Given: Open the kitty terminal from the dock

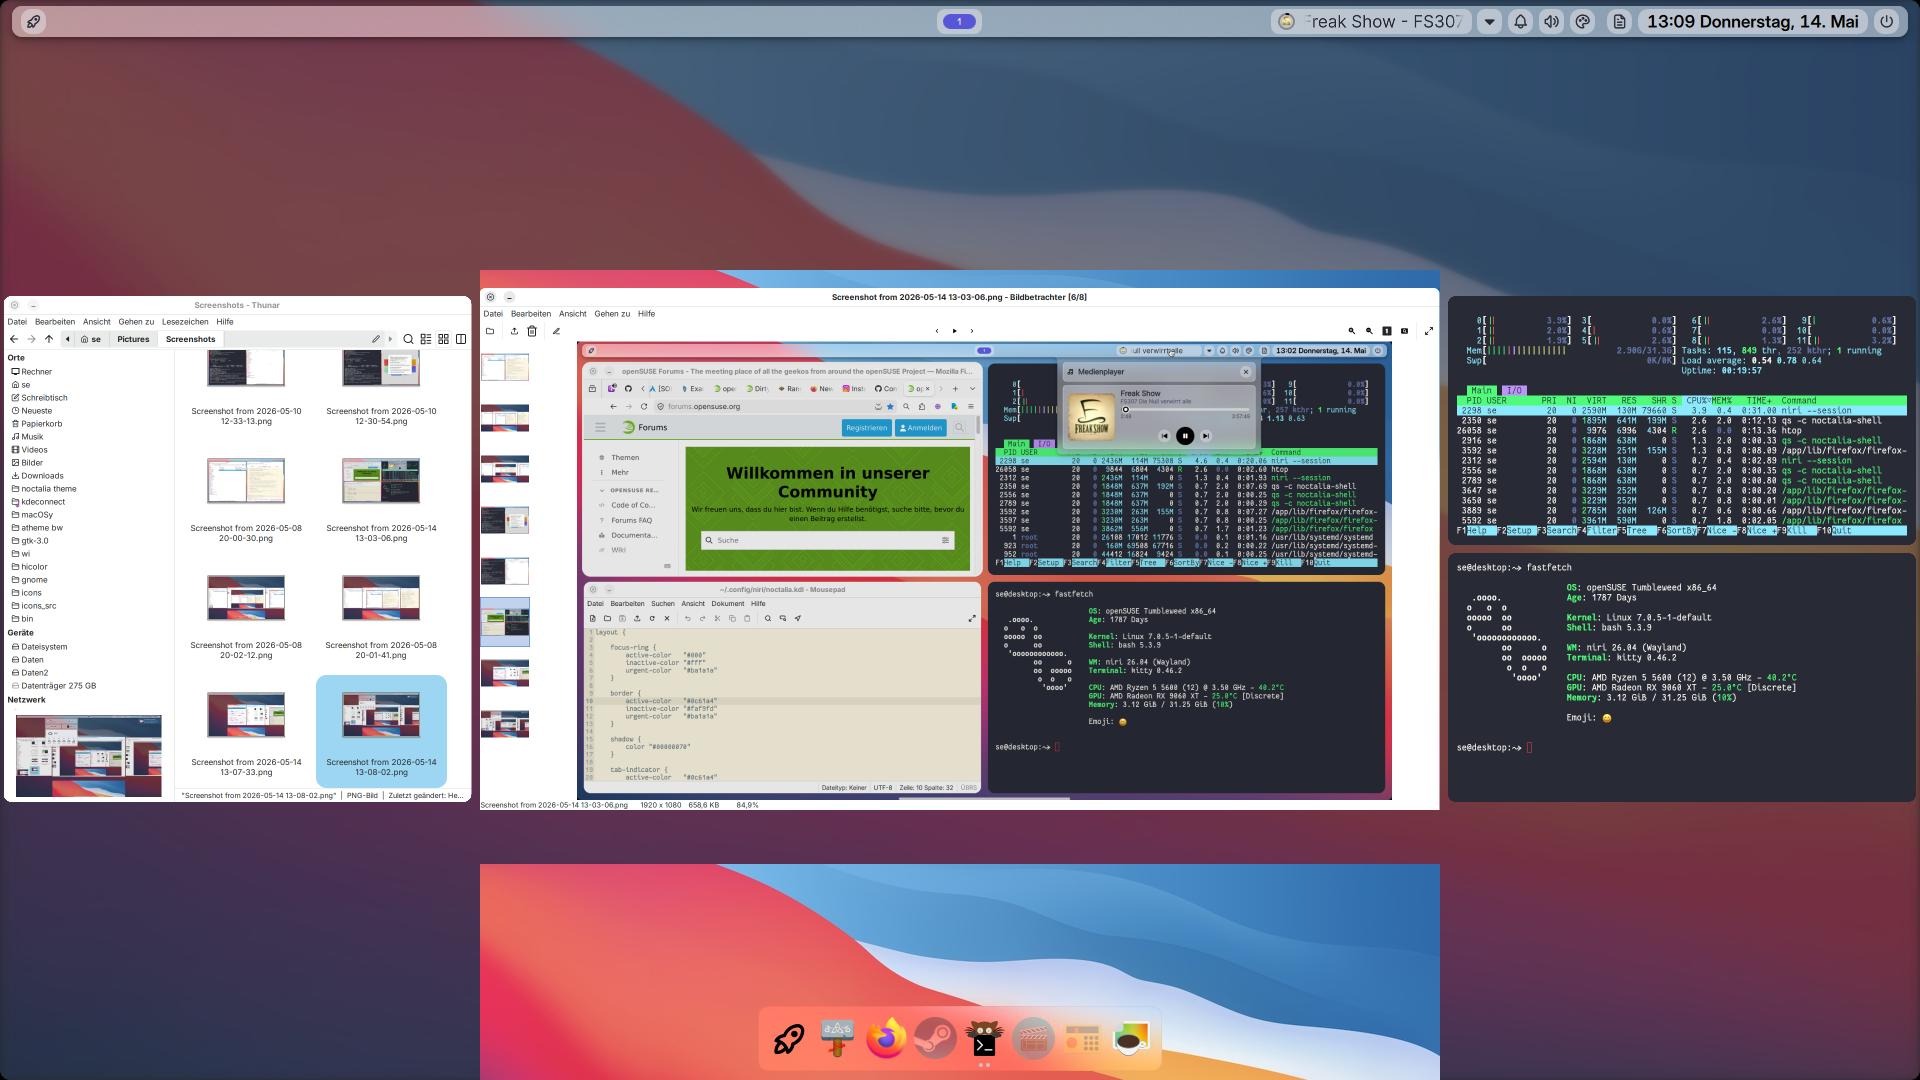Looking at the screenshot, I should (984, 1039).
